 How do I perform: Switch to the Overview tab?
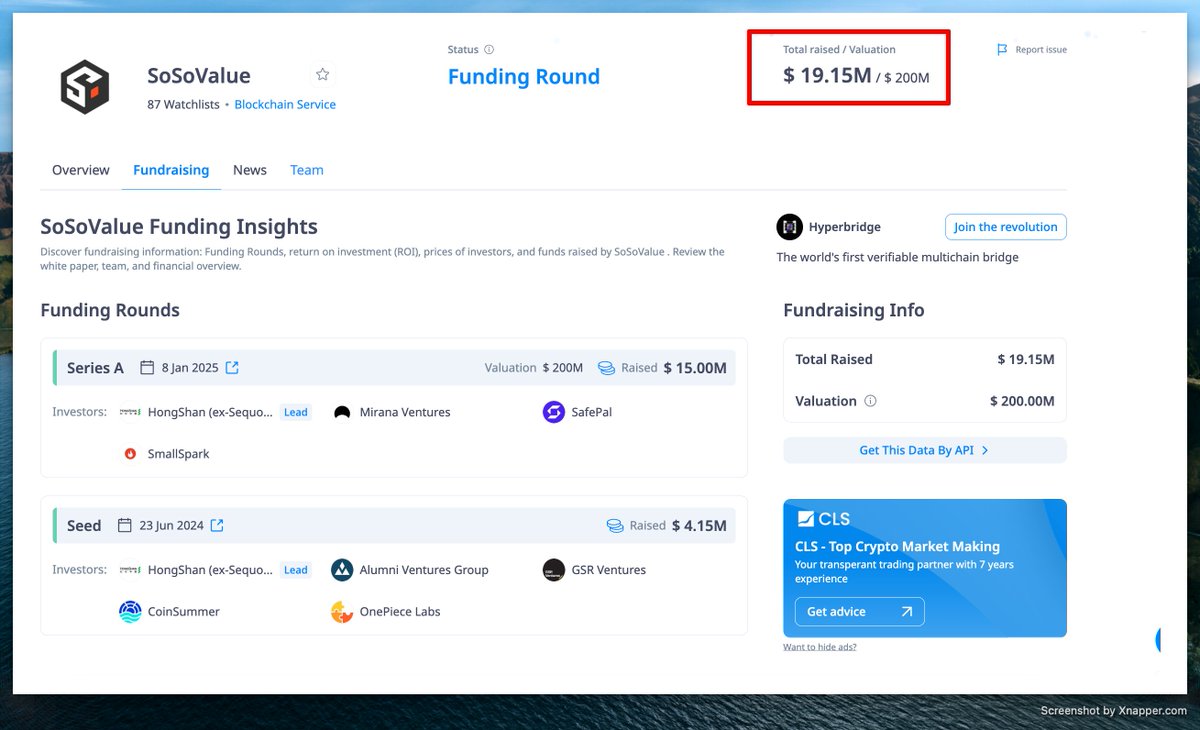(80, 170)
